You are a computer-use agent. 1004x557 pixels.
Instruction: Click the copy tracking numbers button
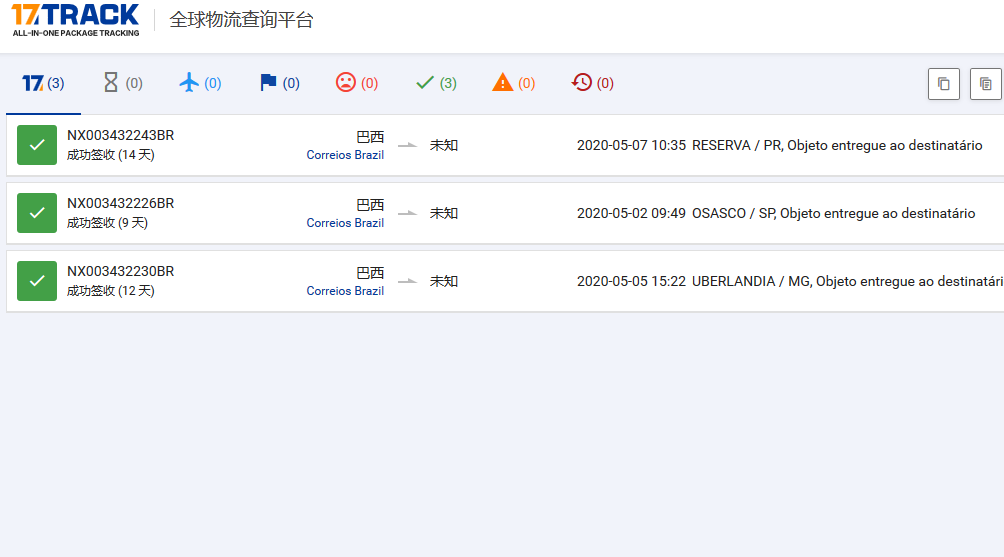pyautogui.click(x=944, y=84)
